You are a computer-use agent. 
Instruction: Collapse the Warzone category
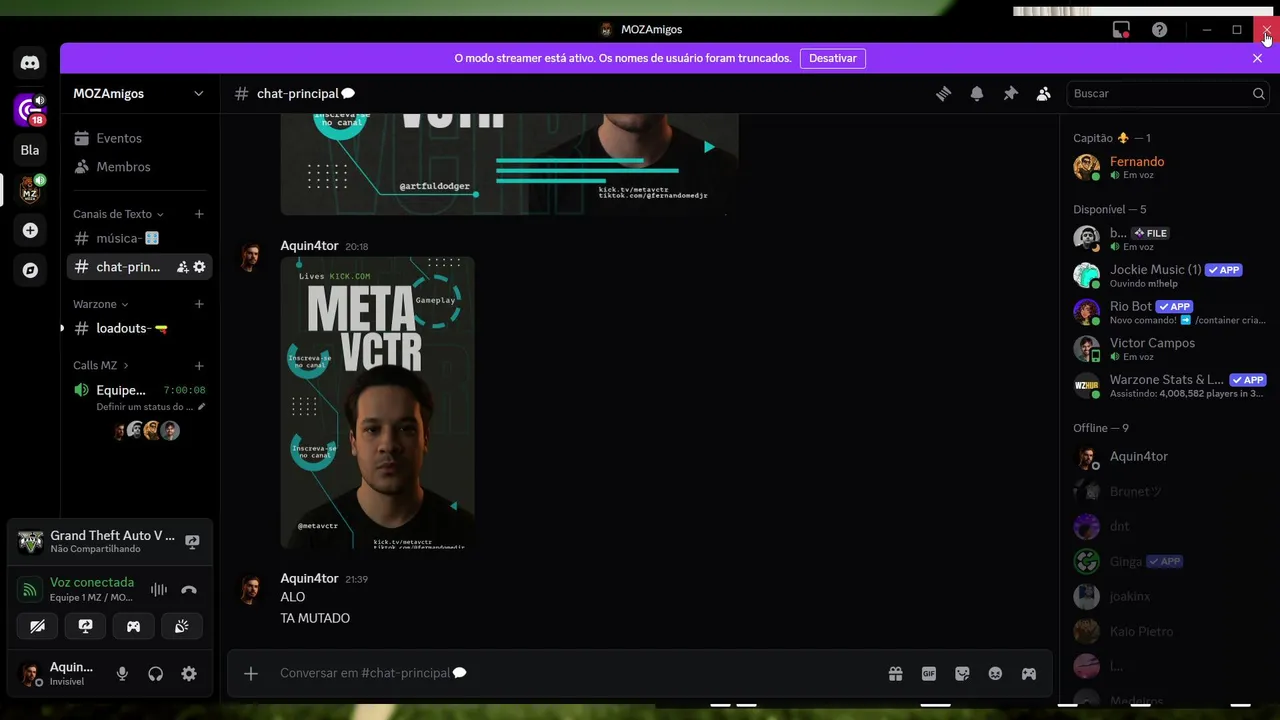[x=100, y=304]
